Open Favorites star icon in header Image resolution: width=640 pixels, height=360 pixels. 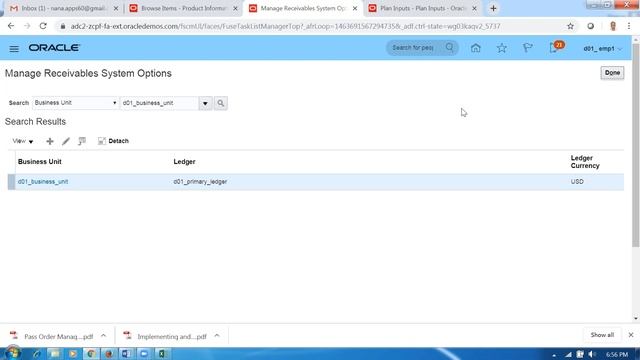[502, 48]
